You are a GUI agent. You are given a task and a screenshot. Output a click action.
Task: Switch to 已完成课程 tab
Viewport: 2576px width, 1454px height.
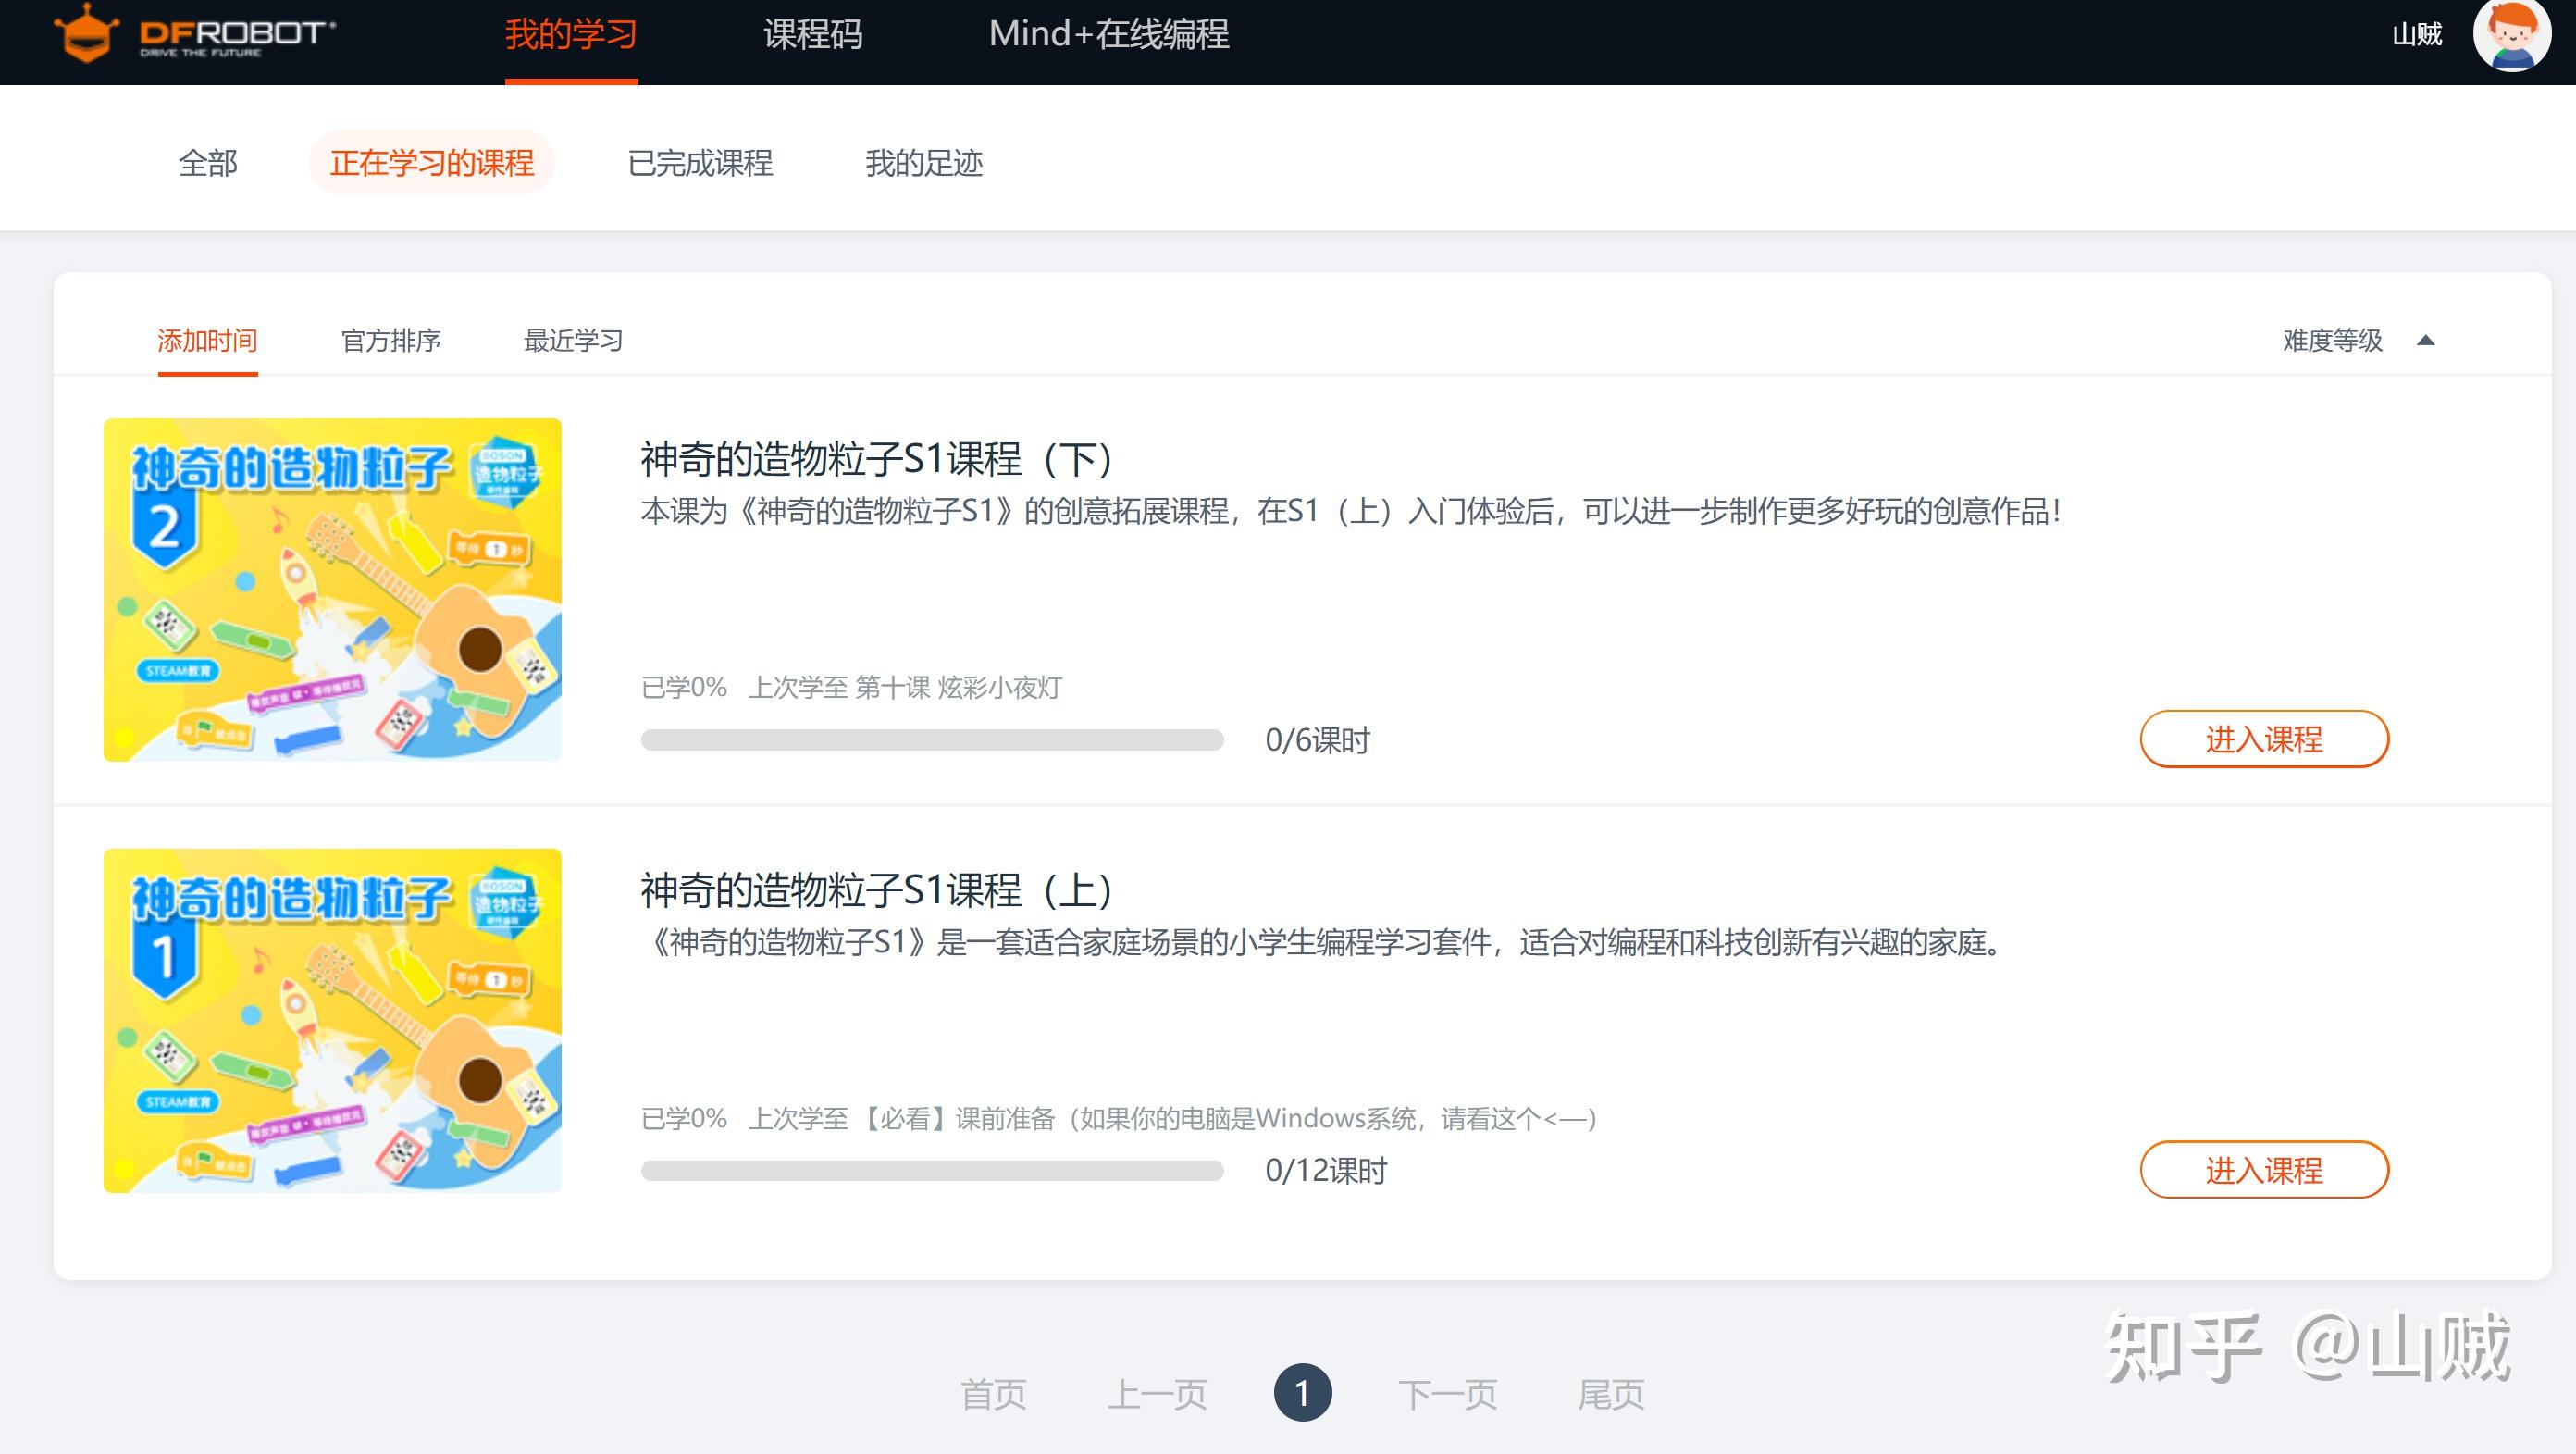(x=700, y=163)
